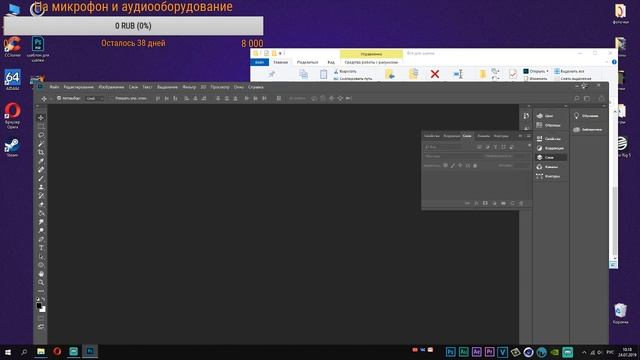The height and width of the screenshot is (360, 640).
Task: Open the Открыть dropdown arrow in Explorer
Action: tap(547, 71)
